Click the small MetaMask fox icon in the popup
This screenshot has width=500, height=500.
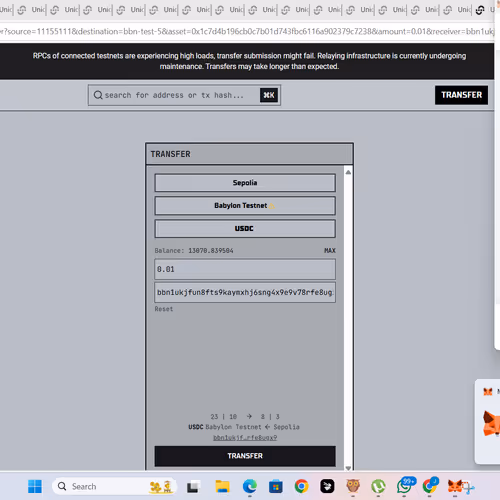[488, 391]
